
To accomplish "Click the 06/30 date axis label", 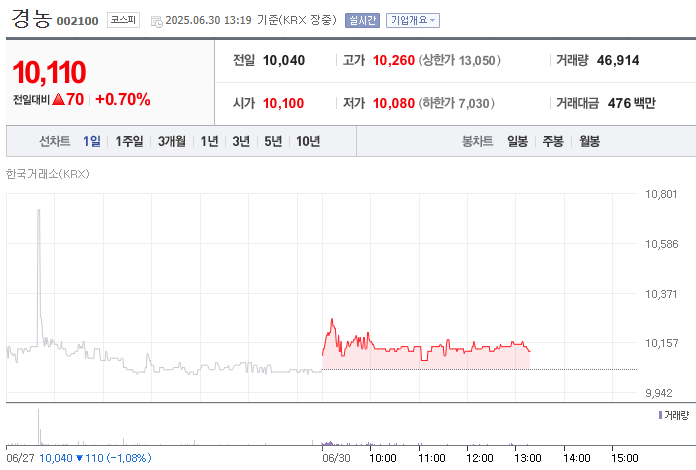I will click(336, 458).
